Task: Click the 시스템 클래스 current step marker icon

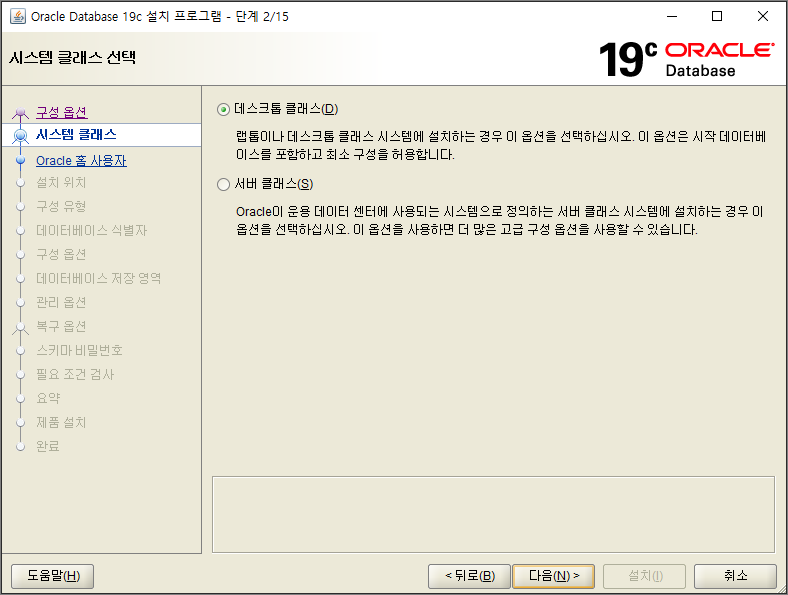Action: [x=20, y=135]
